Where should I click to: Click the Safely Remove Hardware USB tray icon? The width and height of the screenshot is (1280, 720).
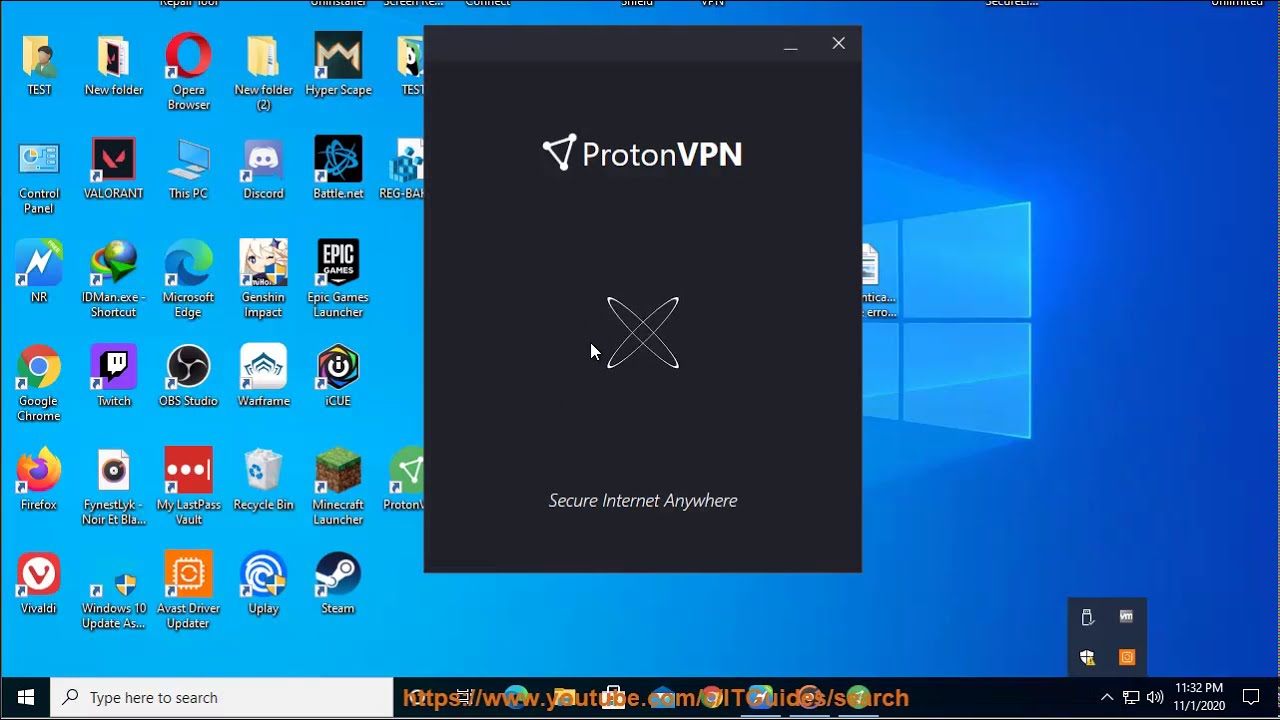[1088, 618]
